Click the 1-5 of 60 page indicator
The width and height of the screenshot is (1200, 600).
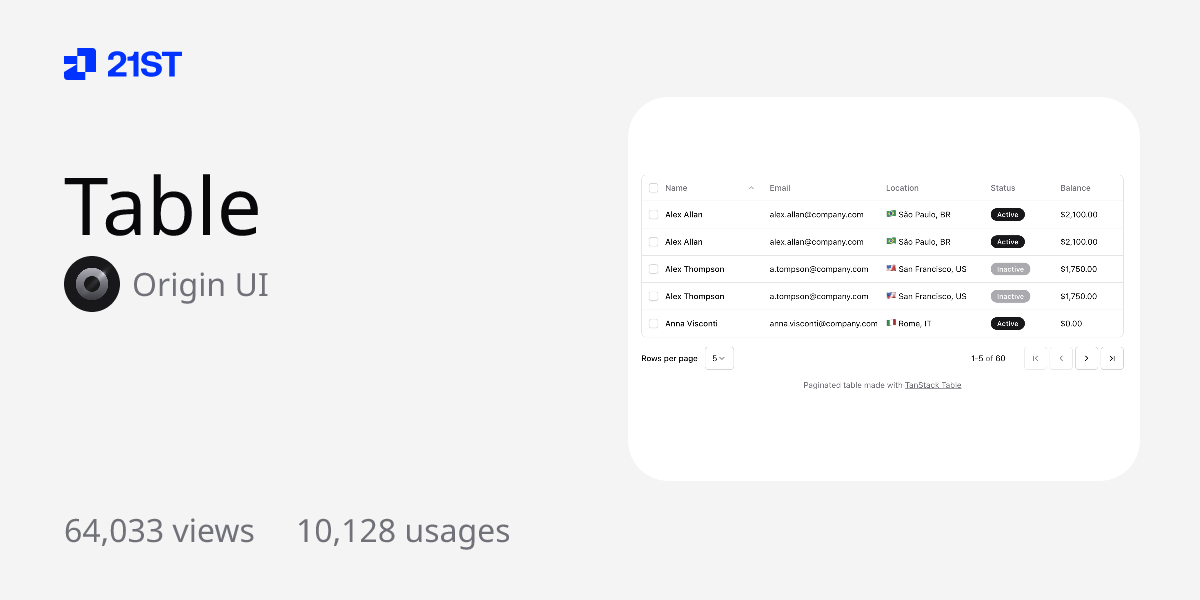[x=988, y=358]
